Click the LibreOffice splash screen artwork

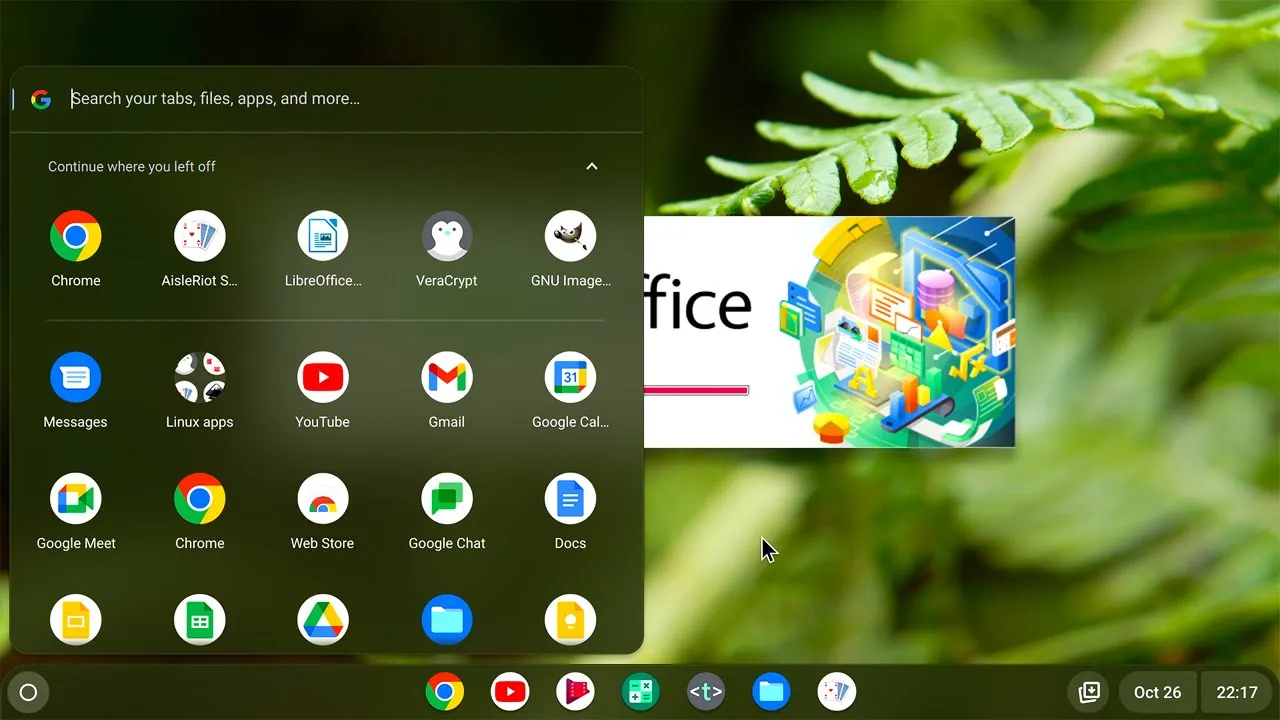tap(900, 332)
